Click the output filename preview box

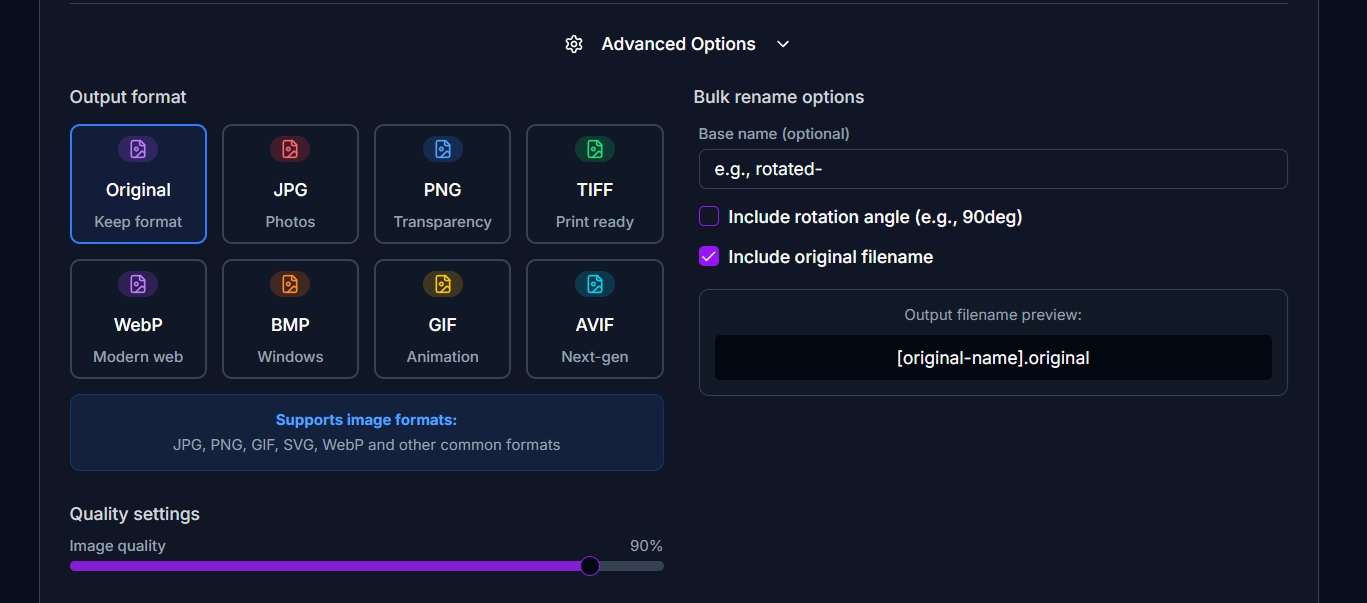pos(992,357)
